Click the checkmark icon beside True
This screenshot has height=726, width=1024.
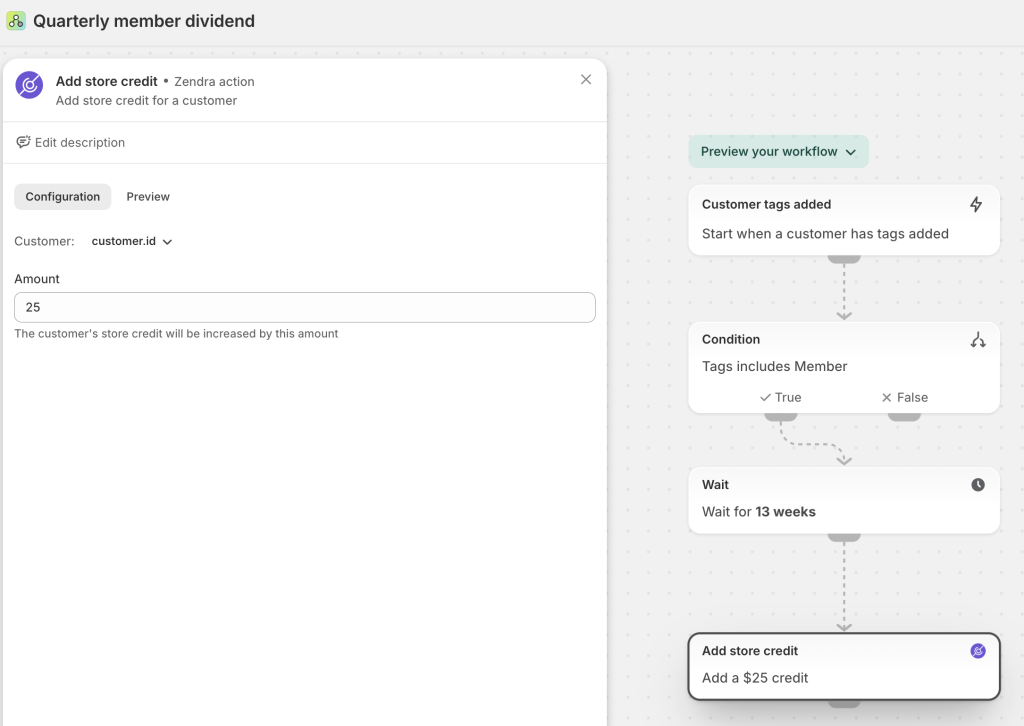[x=765, y=398]
